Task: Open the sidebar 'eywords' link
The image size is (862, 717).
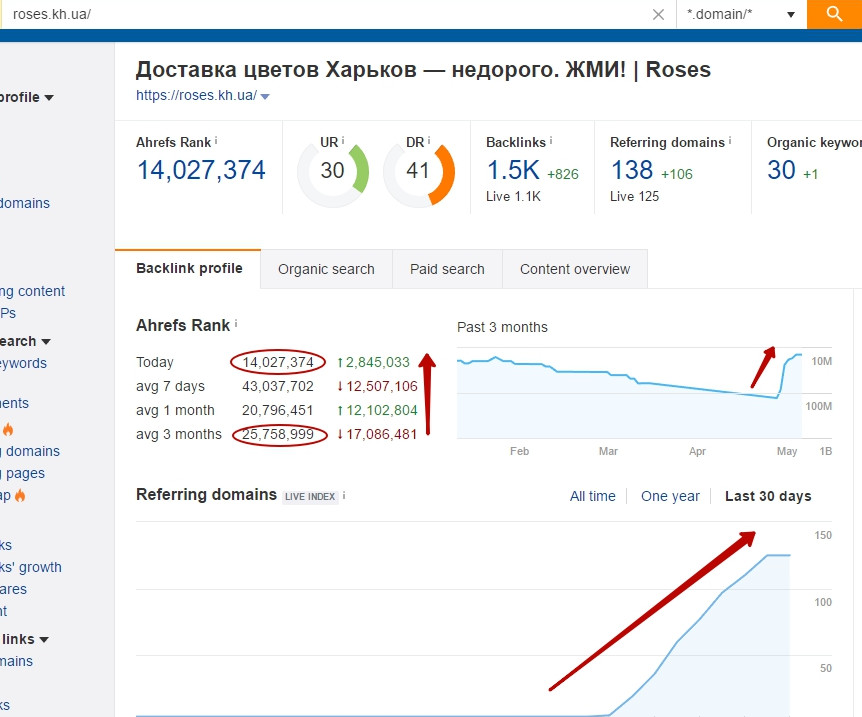Action: click(24, 363)
